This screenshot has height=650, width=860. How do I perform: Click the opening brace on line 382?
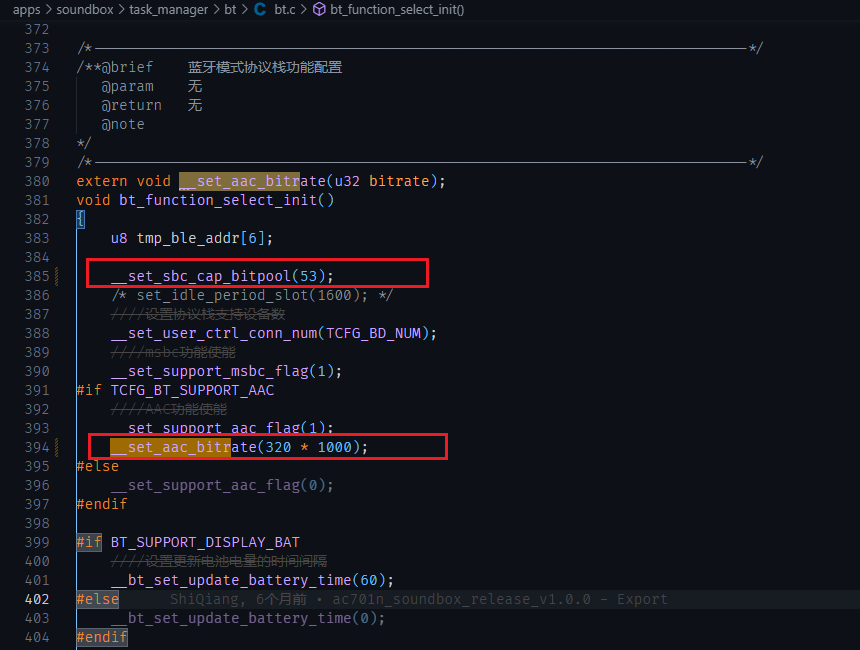[x=81, y=219]
